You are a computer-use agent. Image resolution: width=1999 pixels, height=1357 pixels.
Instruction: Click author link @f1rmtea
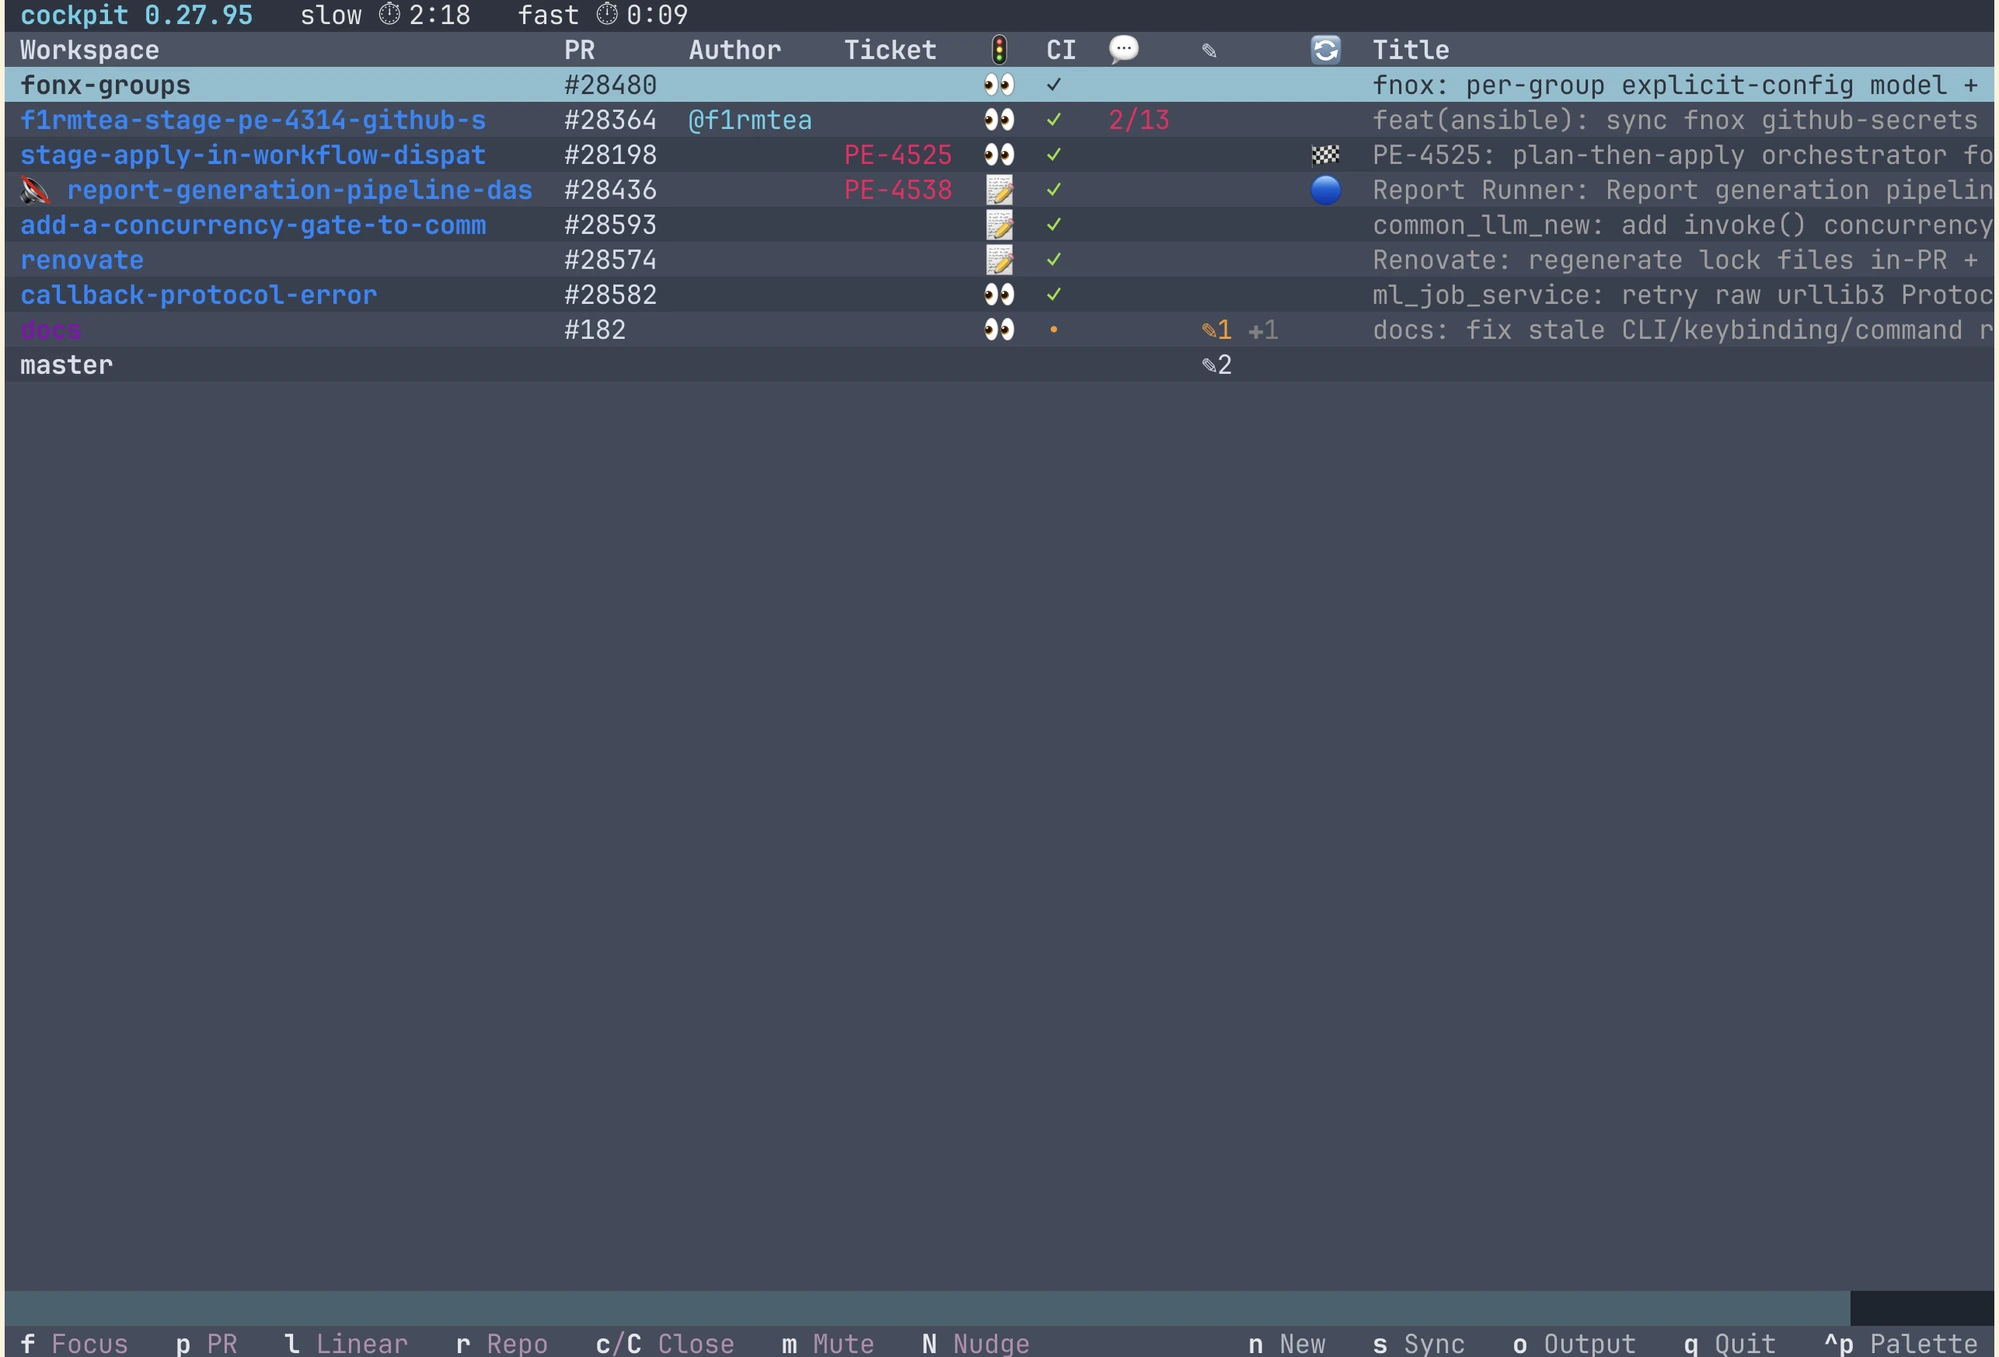[749, 119]
